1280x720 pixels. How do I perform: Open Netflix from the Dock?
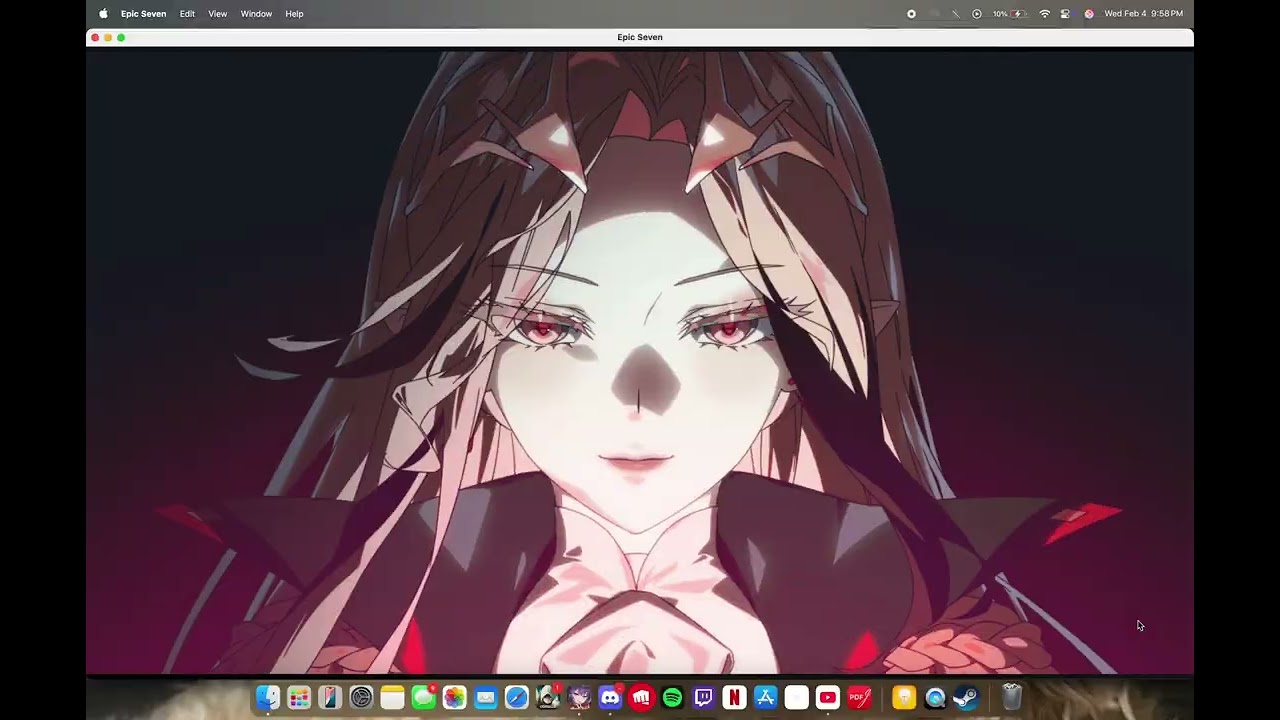(x=735, y=697)
